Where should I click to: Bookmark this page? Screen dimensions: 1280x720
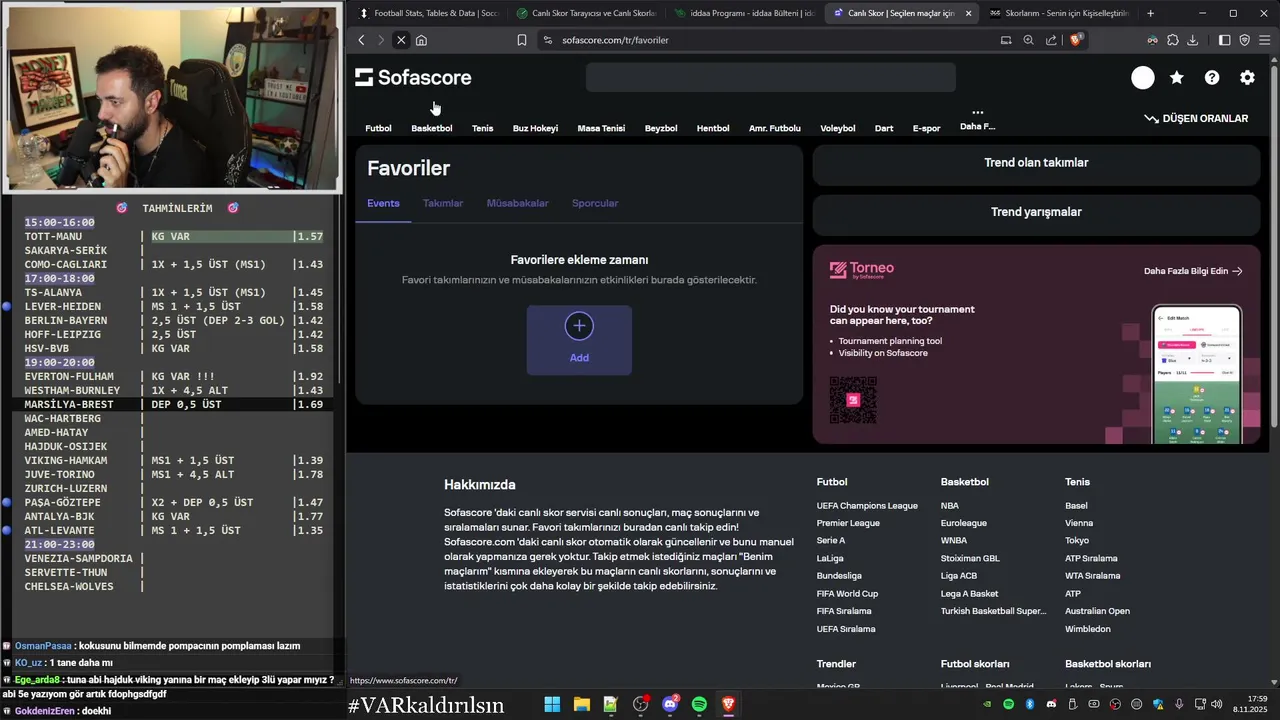(521, 40)
